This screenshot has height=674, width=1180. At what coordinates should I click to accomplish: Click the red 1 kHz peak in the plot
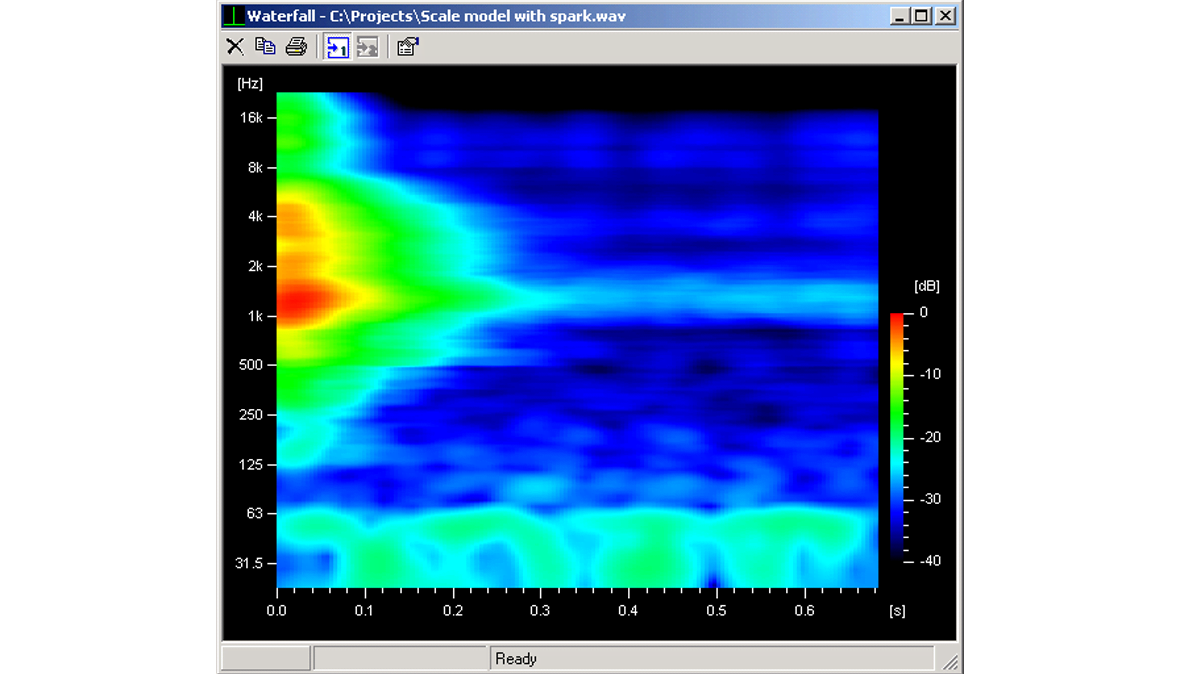point(296,298)
